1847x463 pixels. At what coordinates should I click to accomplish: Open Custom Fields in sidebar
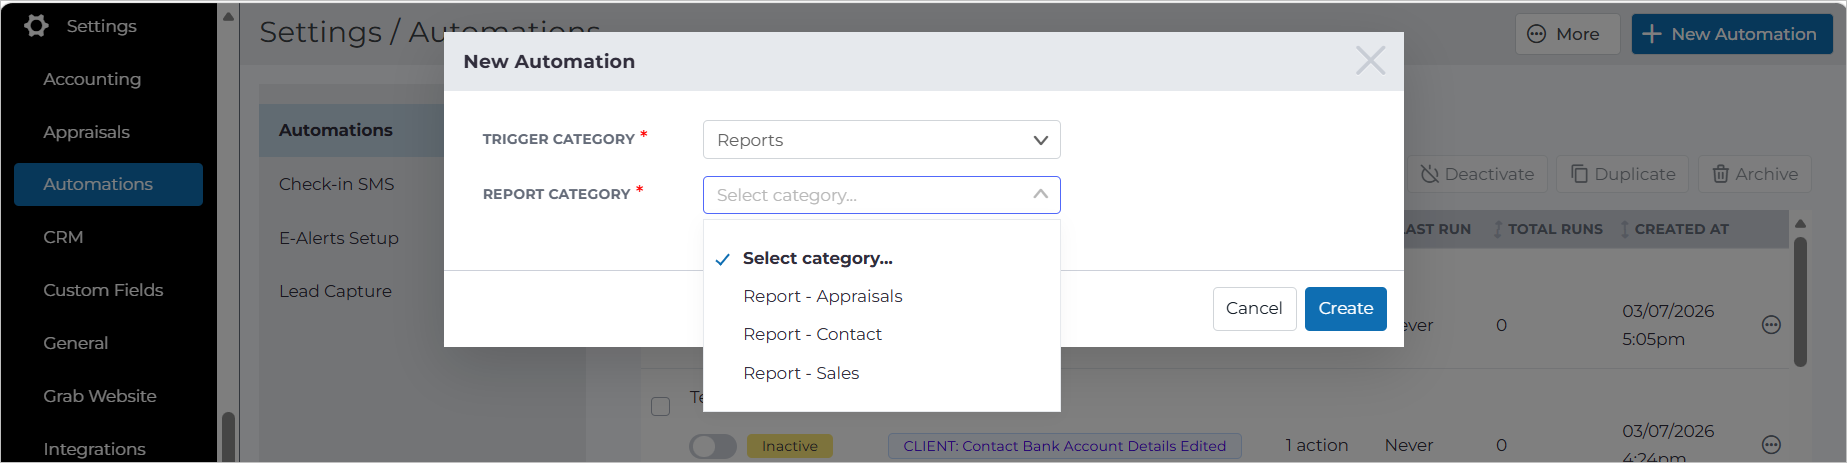point(103,290)
